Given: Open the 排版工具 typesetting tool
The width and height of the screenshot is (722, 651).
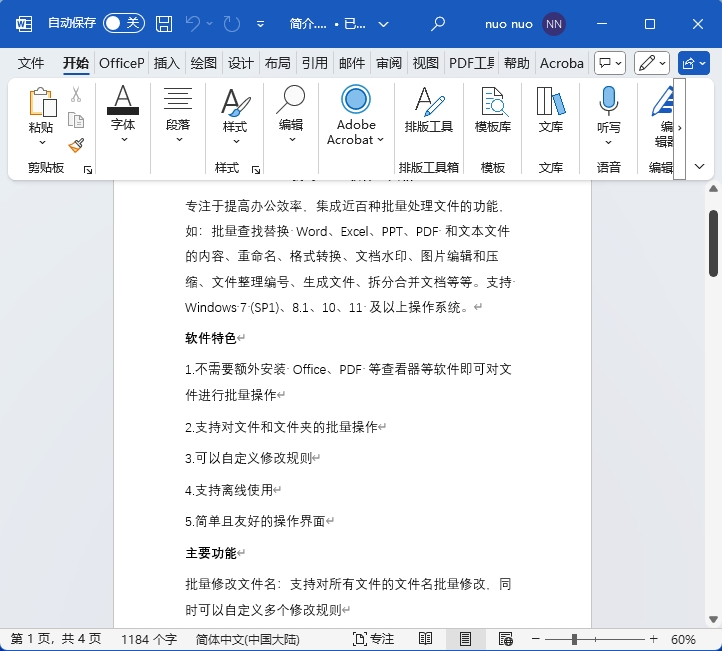Looking at the screenshot, I should [x=429, y=110].
